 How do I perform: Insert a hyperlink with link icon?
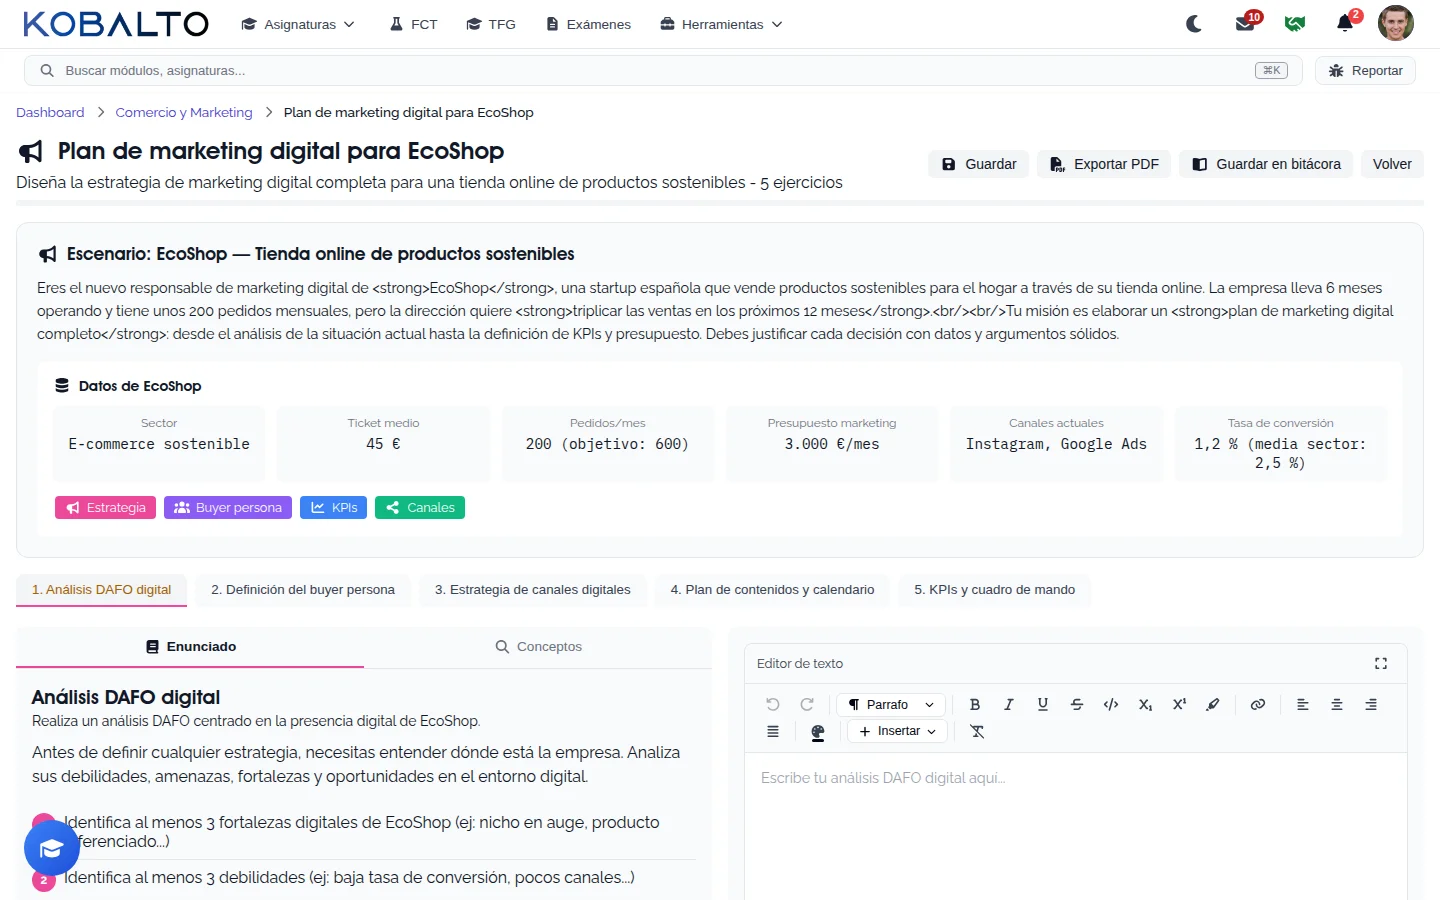click(x=1258, y=704)
